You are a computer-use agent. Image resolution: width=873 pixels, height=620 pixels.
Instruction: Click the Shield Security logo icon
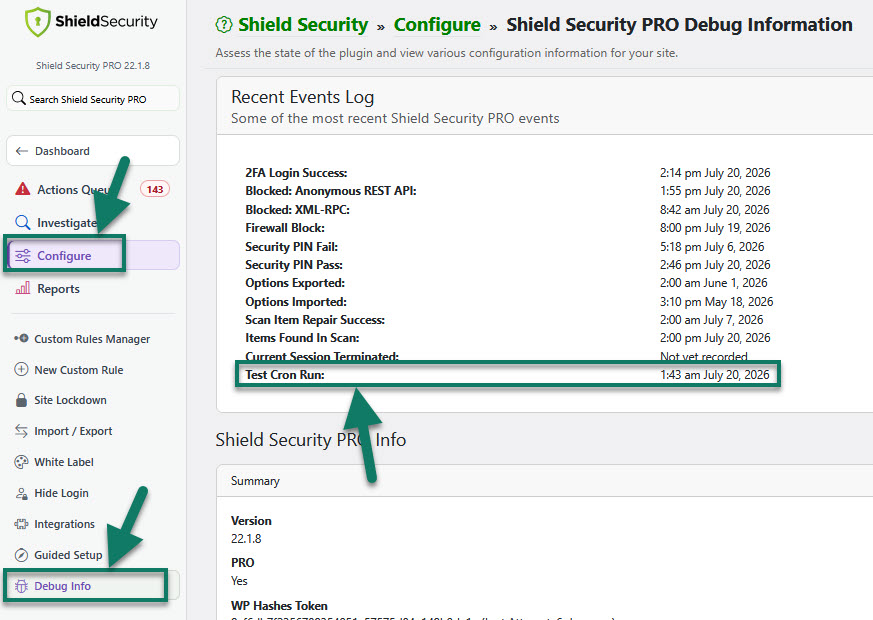point(37,22)
